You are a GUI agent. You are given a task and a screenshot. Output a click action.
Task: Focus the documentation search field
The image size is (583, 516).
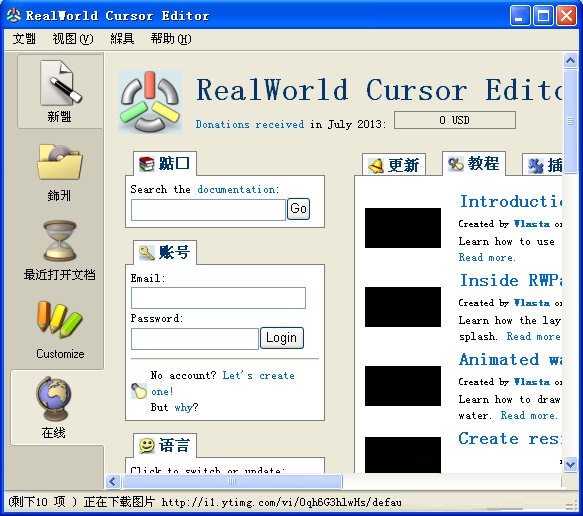(x=208, y=210)
